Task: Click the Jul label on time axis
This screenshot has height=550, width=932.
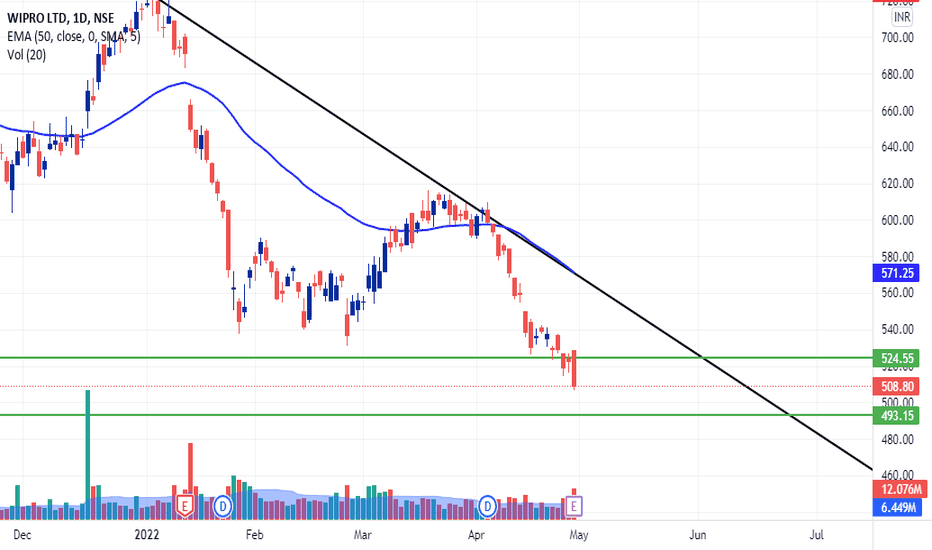Action: [x=817, y=535]
